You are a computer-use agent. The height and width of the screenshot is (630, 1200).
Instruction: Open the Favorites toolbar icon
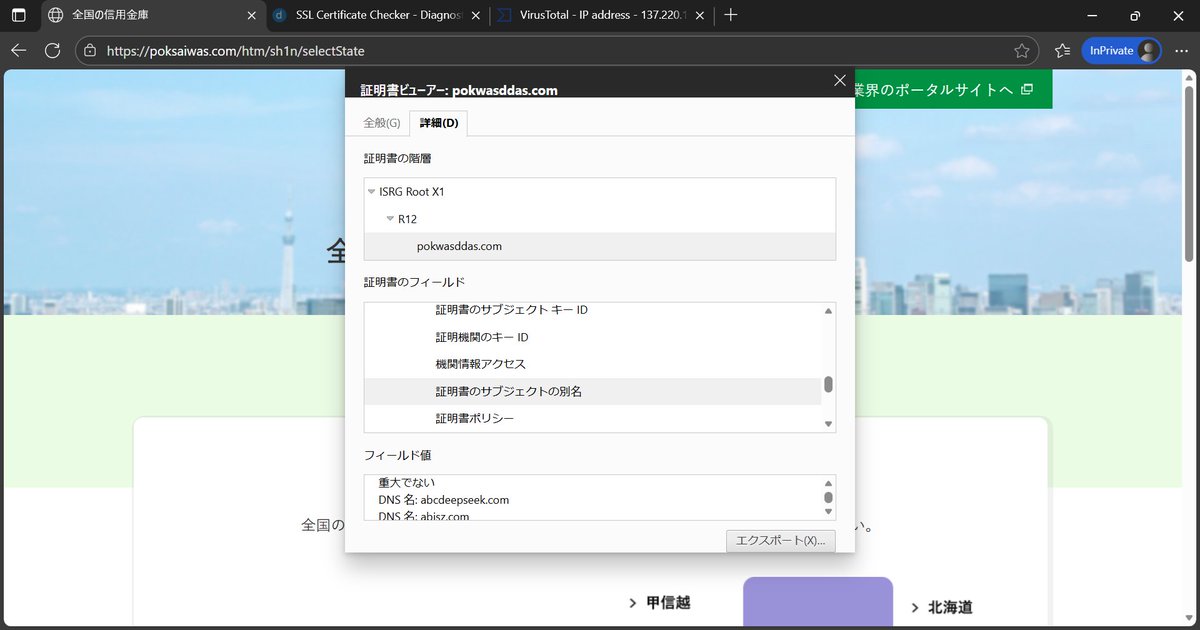coord(1062,50)
